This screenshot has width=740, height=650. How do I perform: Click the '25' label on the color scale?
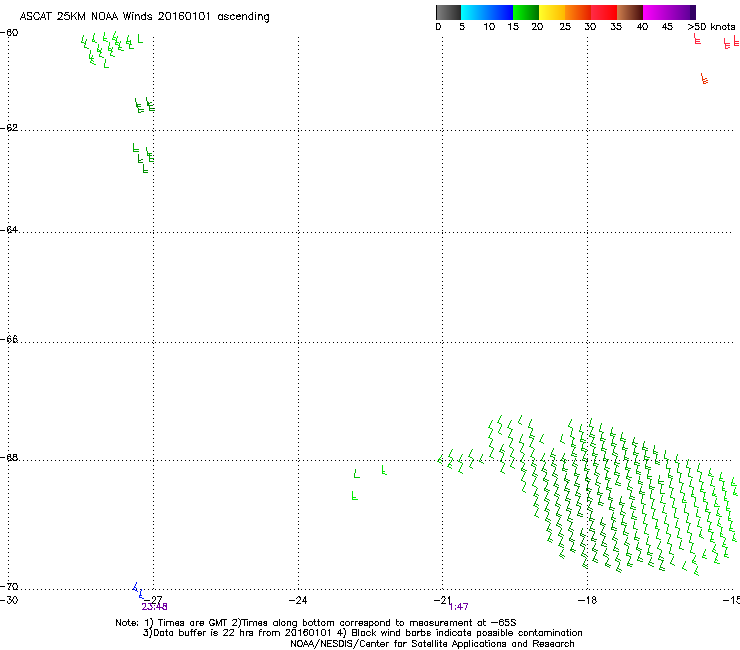tap(565, 27)
